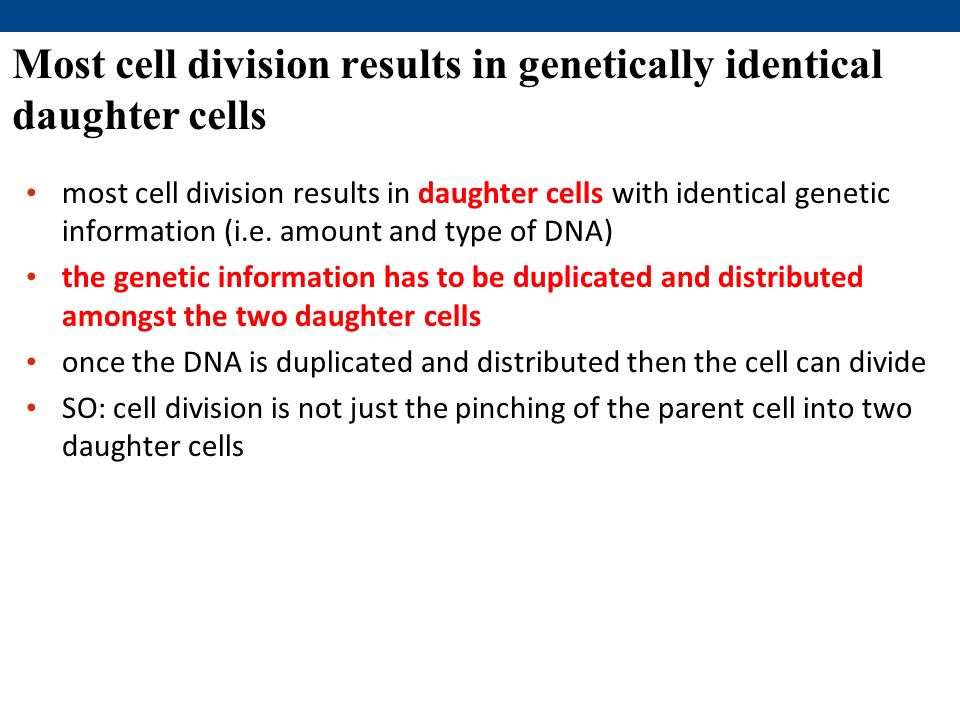Click the words 'with identical genetic'
The height and width of the screenshot is (720, 960).
751,193
